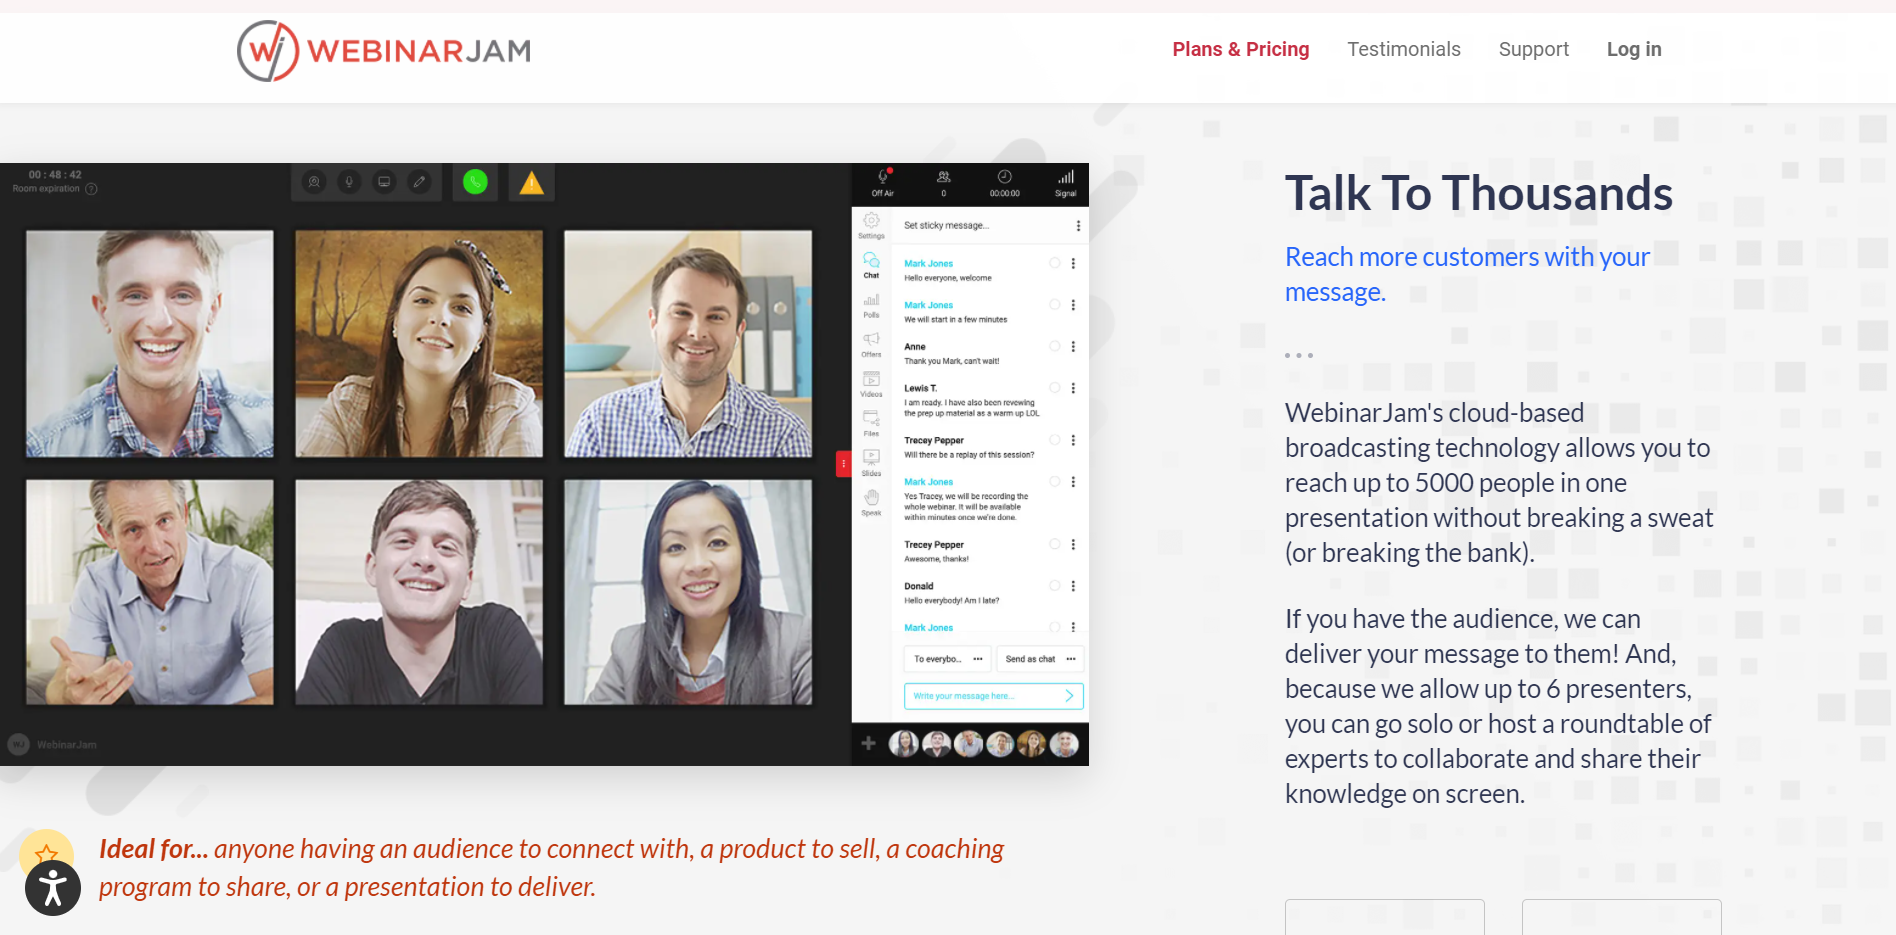Open three-dot menu for 'Hello everyone, welcome'
Image resolution: width=1896 pixels, height=935 pixels.
[x=1073, y=264]
